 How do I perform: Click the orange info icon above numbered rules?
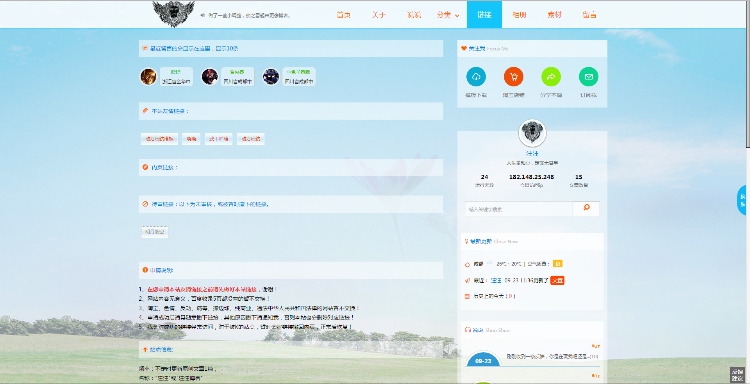pos(145,270)
